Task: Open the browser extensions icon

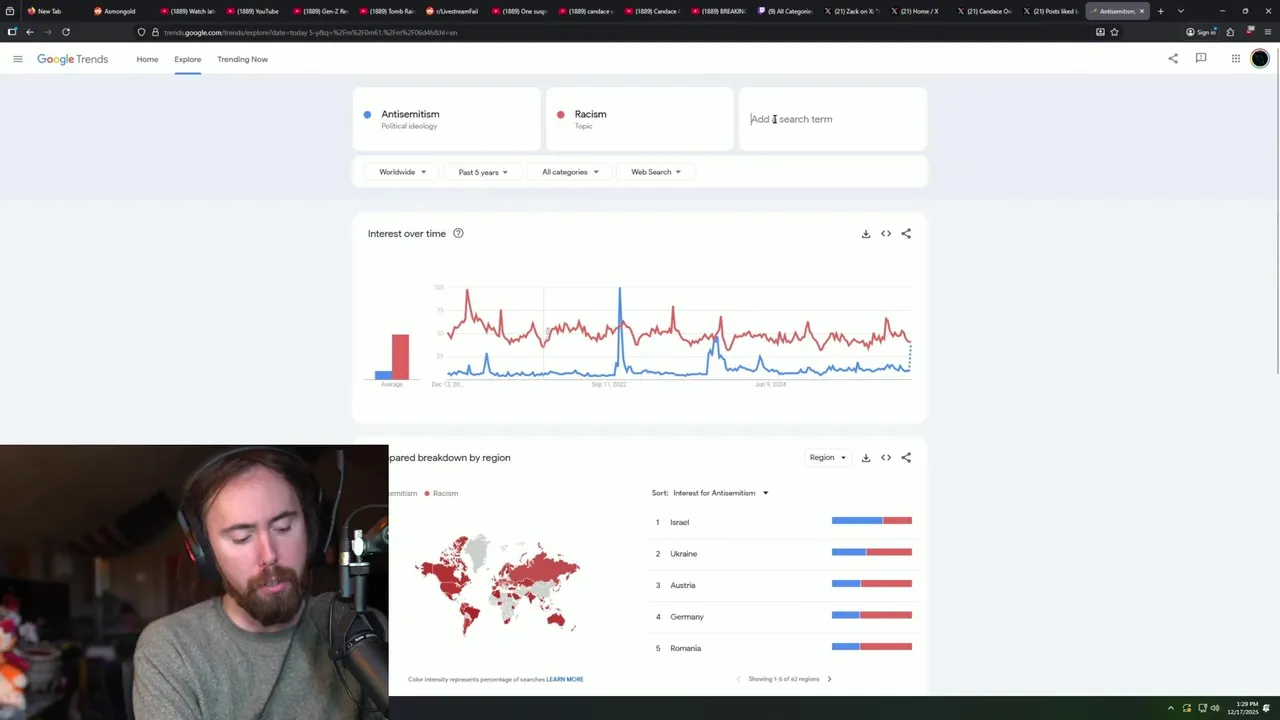Action: [1230, 32]
